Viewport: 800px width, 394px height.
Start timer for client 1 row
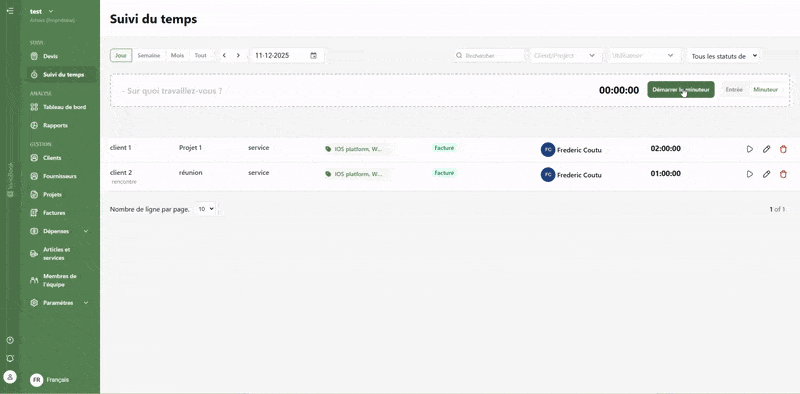[749, 149]
